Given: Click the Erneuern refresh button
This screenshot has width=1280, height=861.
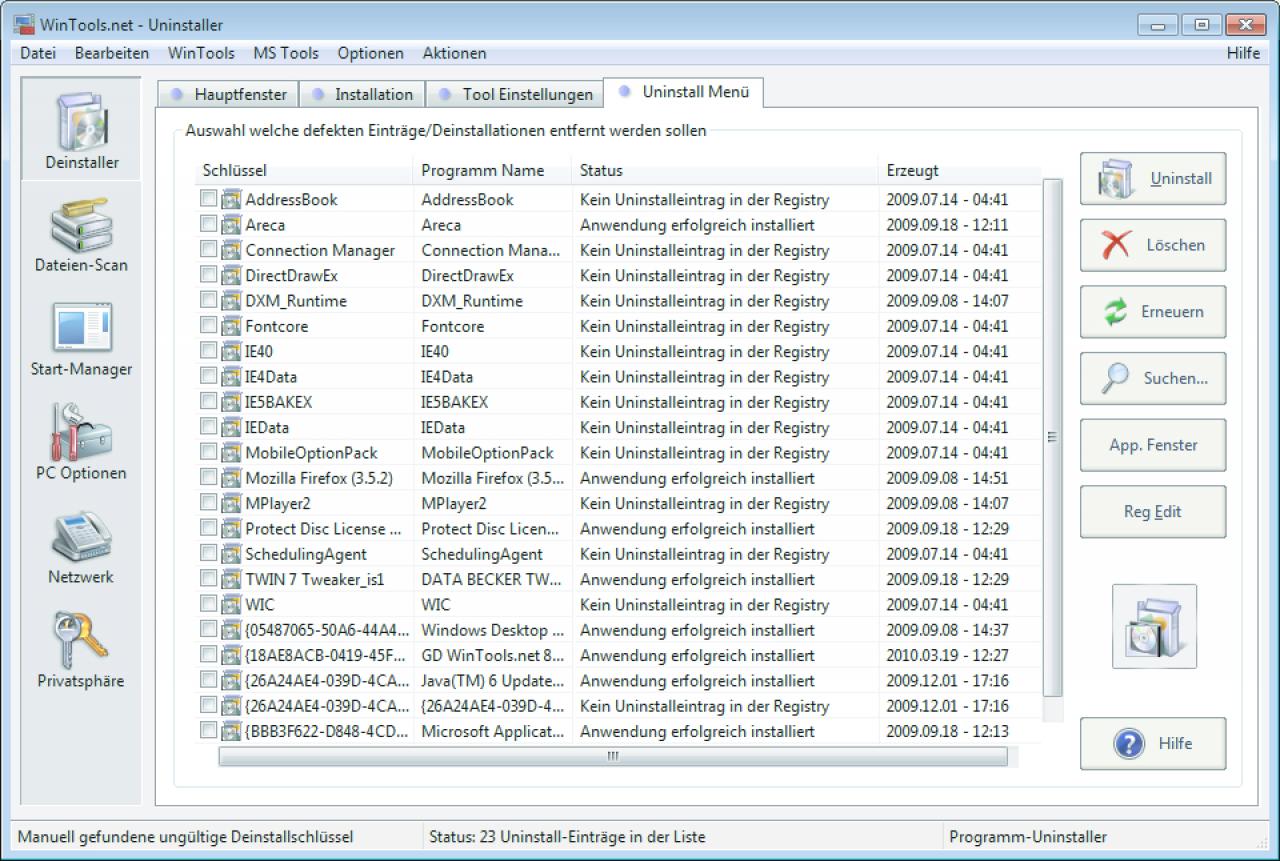Looking at the screenshot, I should click(1153, 312).
